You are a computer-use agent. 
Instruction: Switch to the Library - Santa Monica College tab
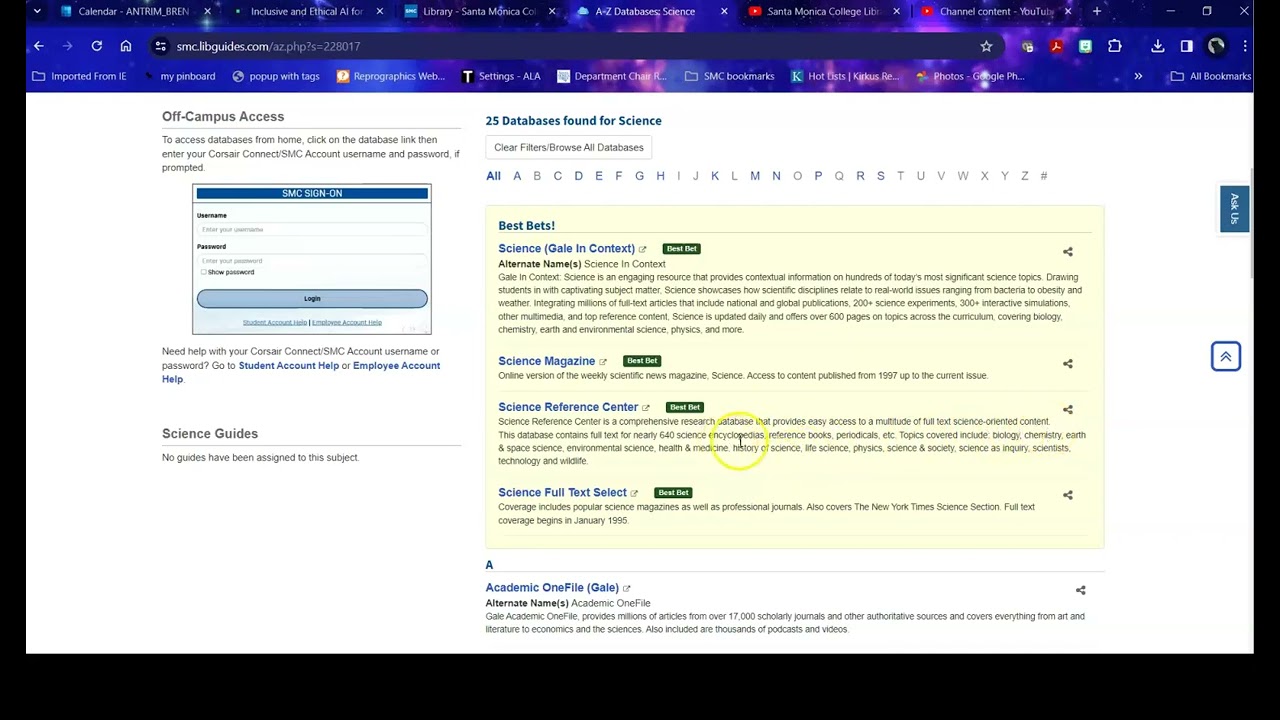(478, 12)
